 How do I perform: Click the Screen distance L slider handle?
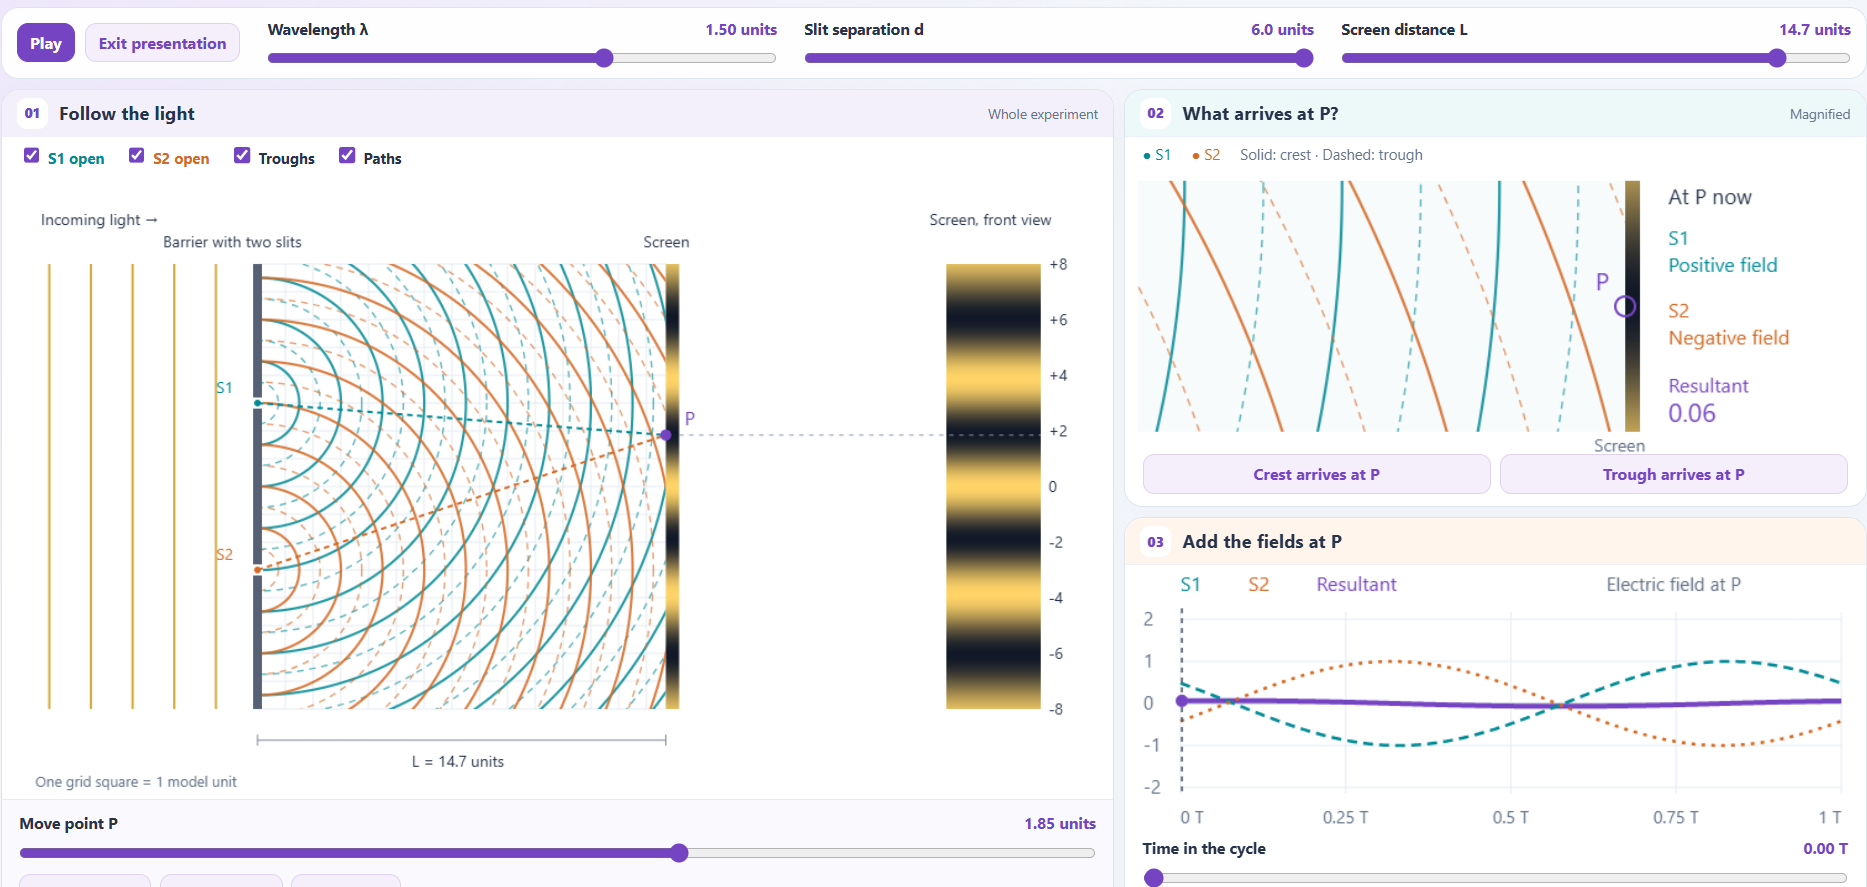tap(1777, 58)
